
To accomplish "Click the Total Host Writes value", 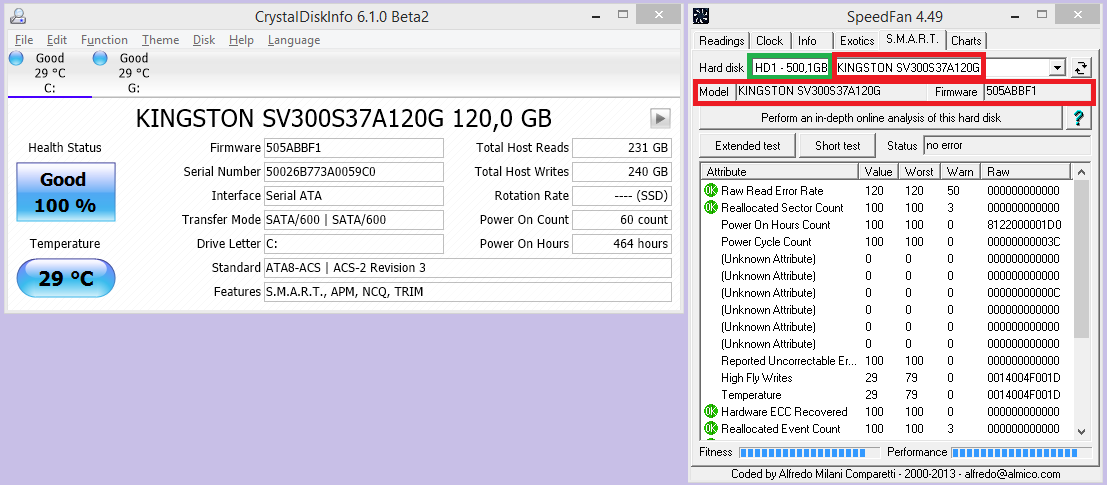I will 621,172.
